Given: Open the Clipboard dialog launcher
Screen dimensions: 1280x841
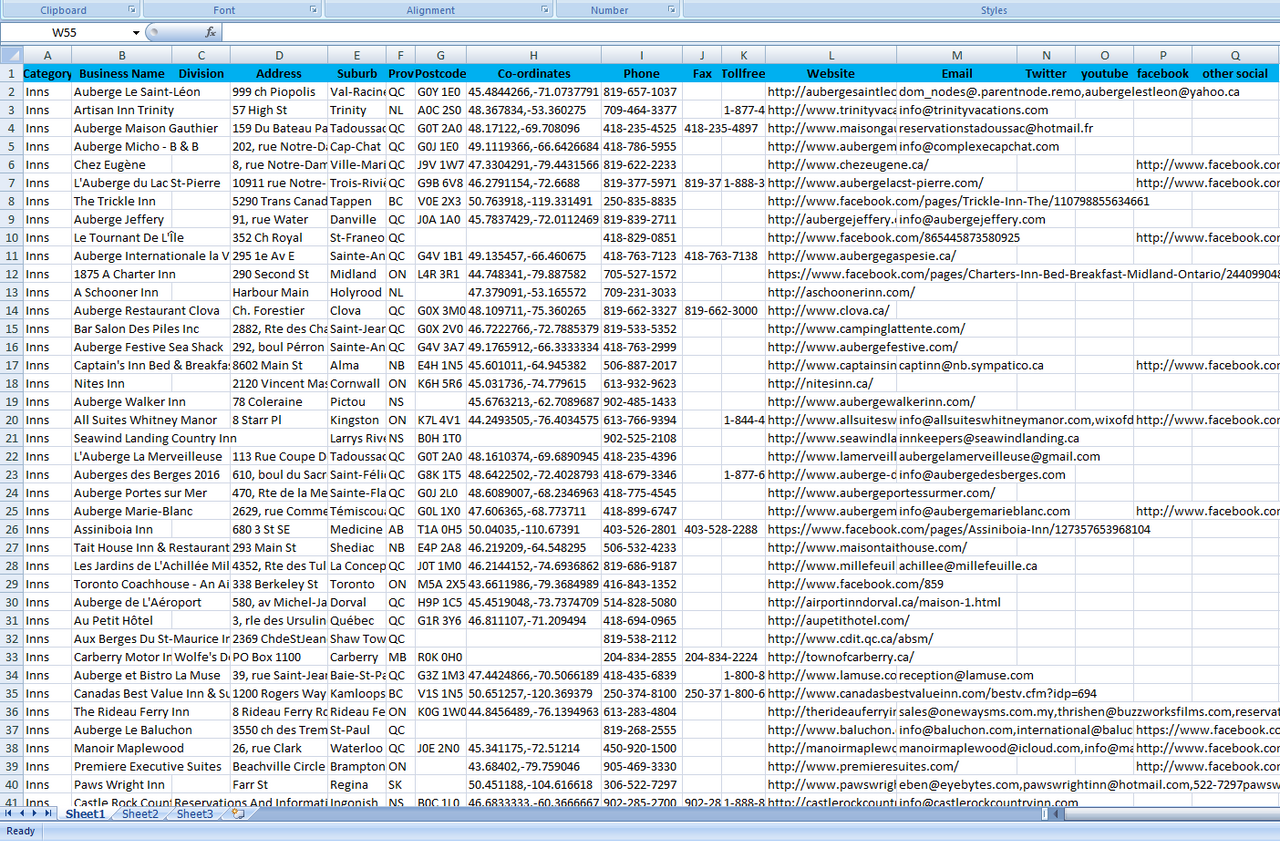Looking at the screenshot, I should (x=133, y=10).
